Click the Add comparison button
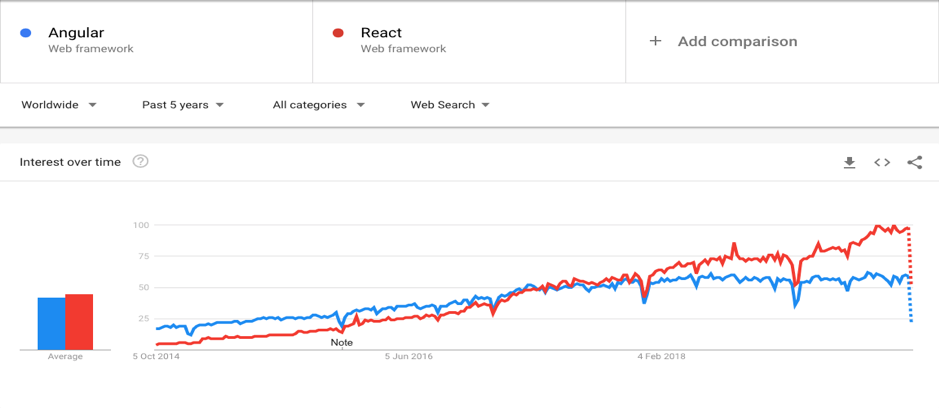Image resolution: width=939 pixels, height=408 pixels. point(737,41)
